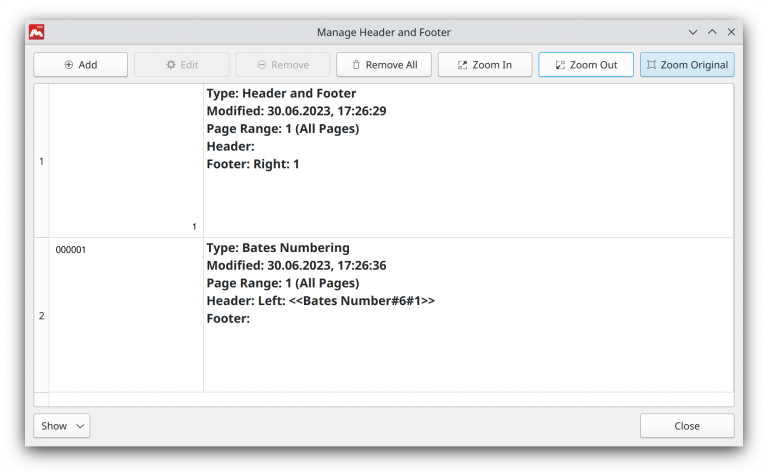The width and height of the screenshot is (768, 476).
Task: Close window with title bar X
Action: coord(731,32)
